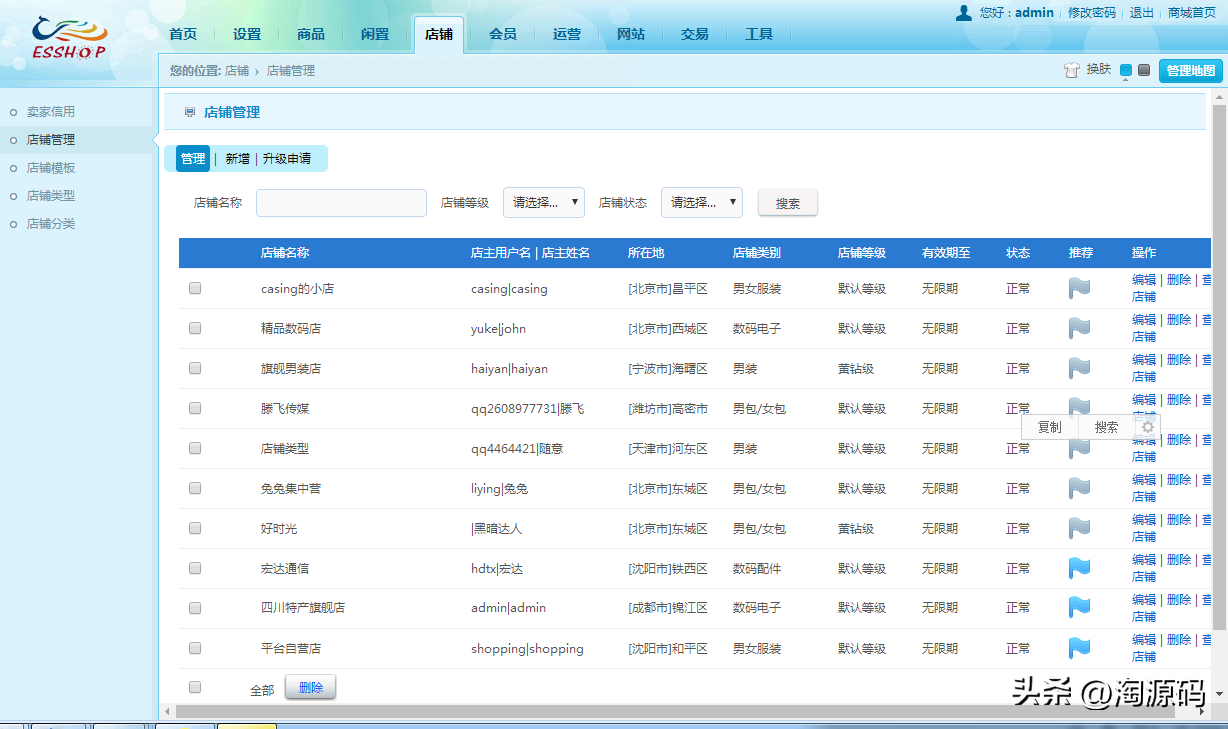This screenshot has height=729, width=1228.
Task: Click the monitor icon beside 店铺管理 heading
Action: coord(189,112)
